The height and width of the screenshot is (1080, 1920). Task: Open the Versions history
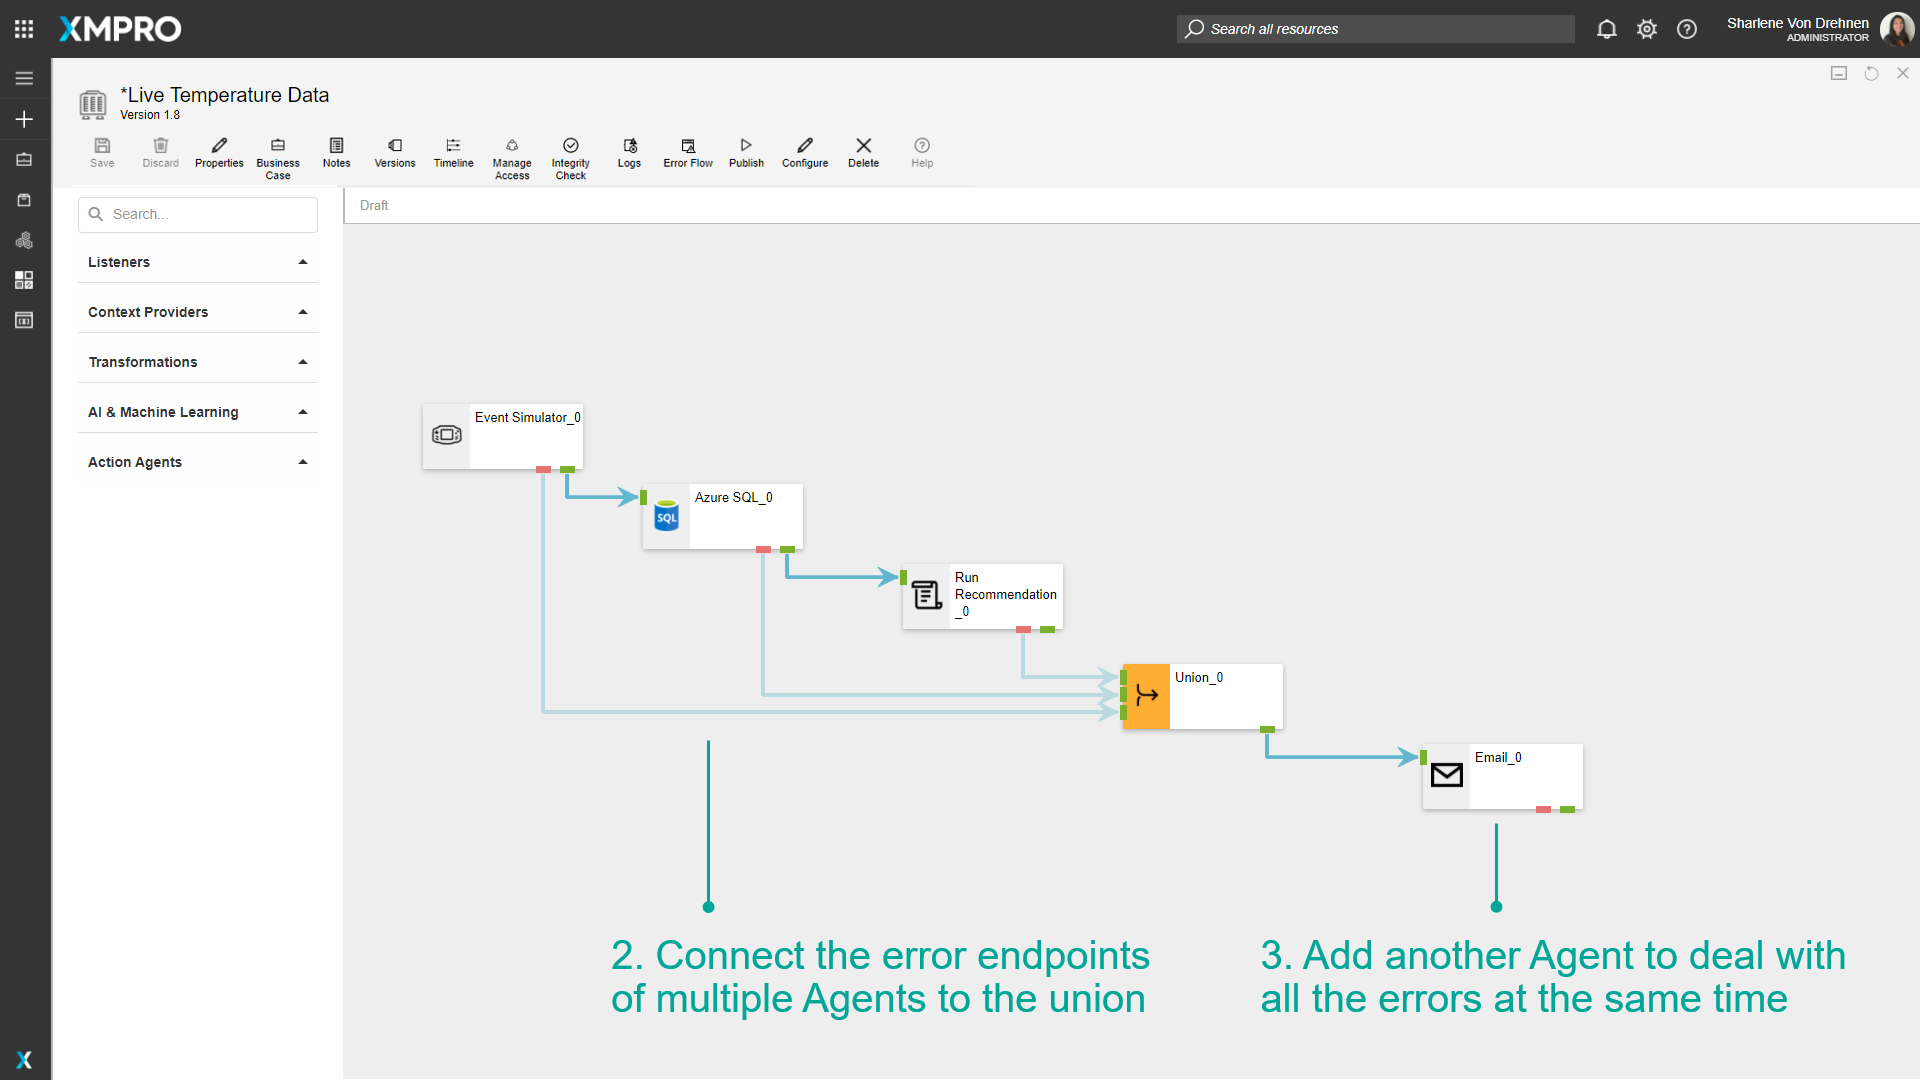pyautogui.click(x=394, y=153)
